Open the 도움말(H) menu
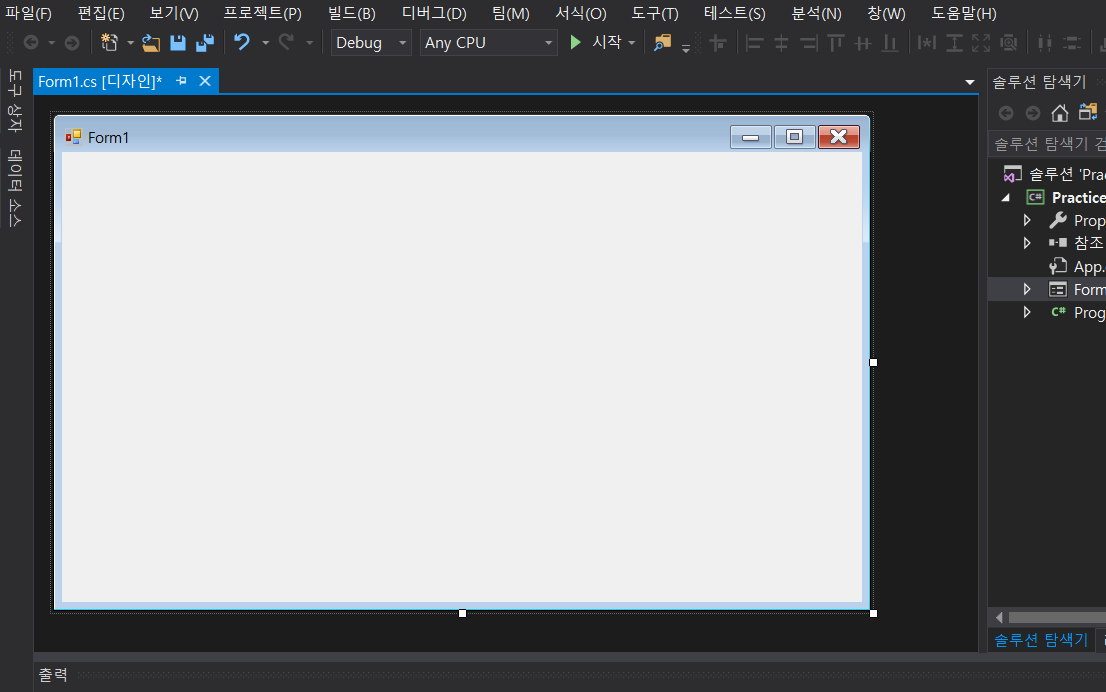This screenshot has height=692, width=1106. 964,13
